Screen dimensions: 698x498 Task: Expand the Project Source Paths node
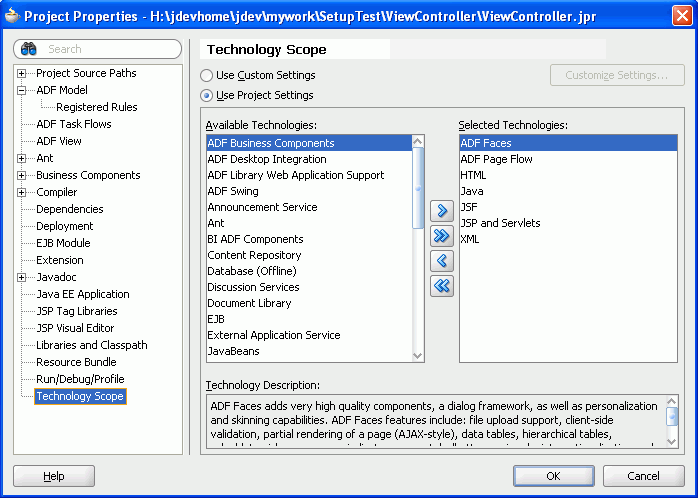tap(21, 73)
